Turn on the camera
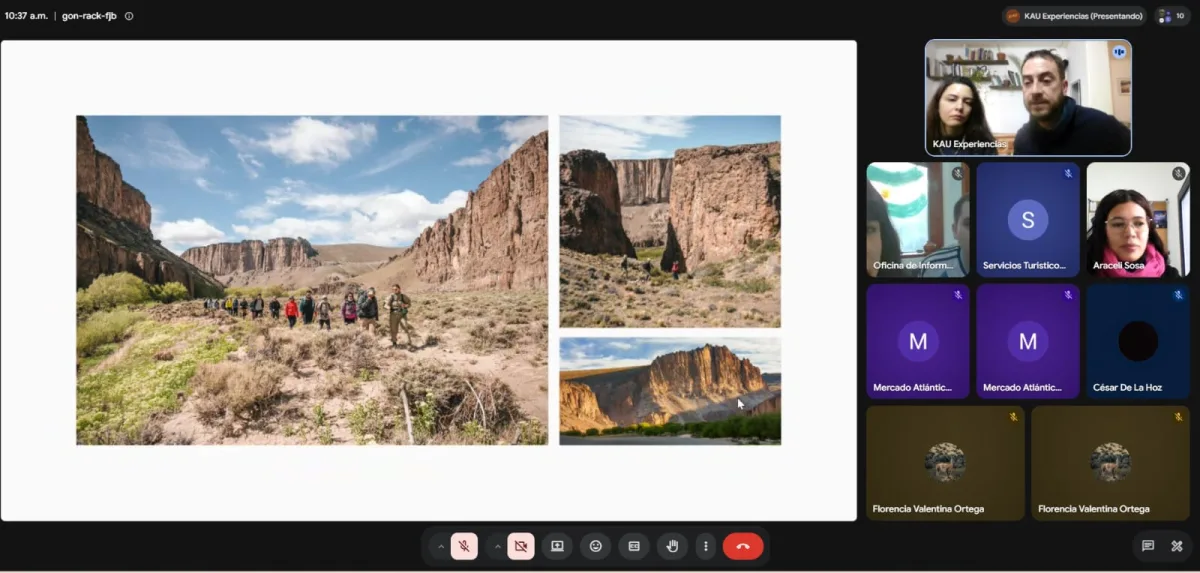Image resolution: width=1200 pixels, height=573 pixels. [521, 546]
